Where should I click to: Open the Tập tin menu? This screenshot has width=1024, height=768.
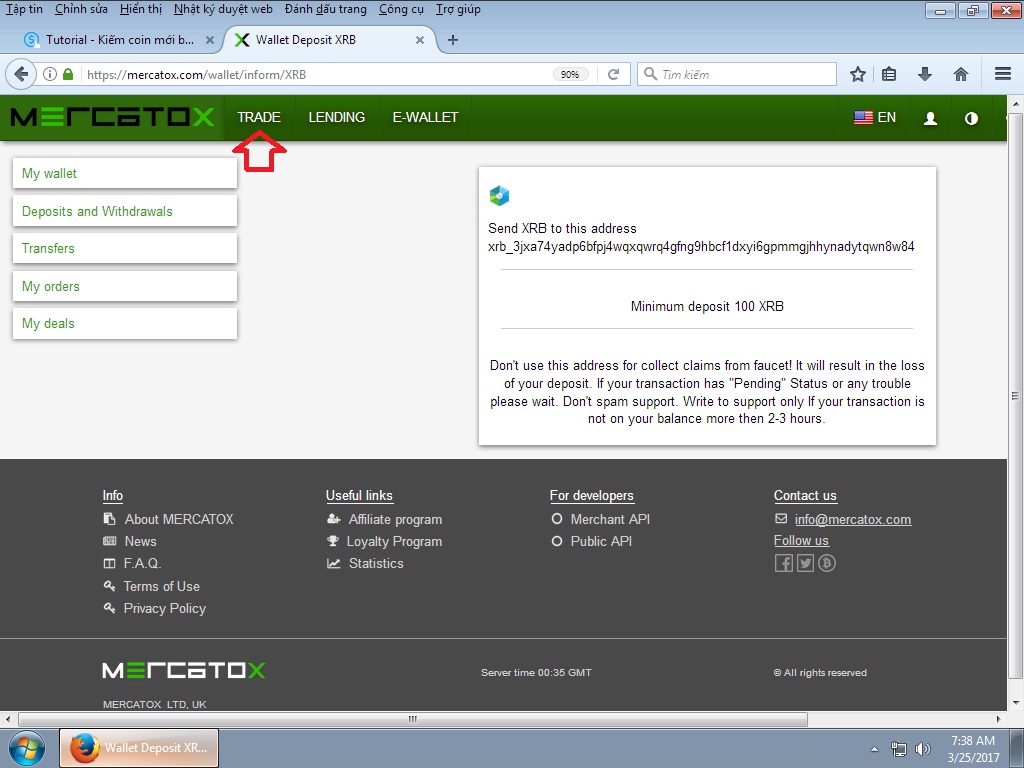(x=24, y=9)
